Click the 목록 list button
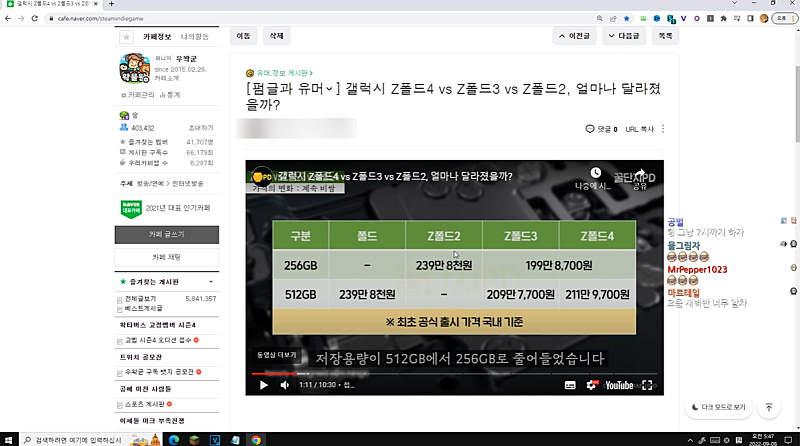The height and width of the screenshot is (446, 800). [x=665, y=36]
